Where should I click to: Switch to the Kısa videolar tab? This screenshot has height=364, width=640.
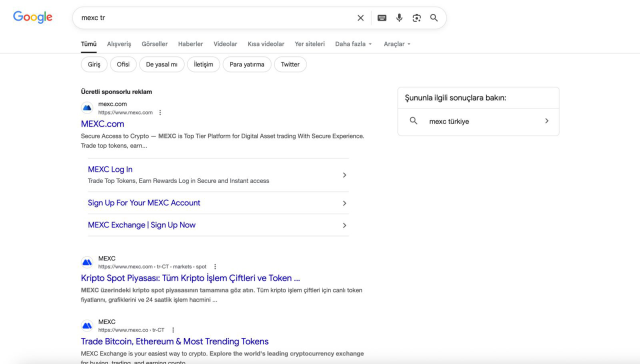(x=266, y=44)
